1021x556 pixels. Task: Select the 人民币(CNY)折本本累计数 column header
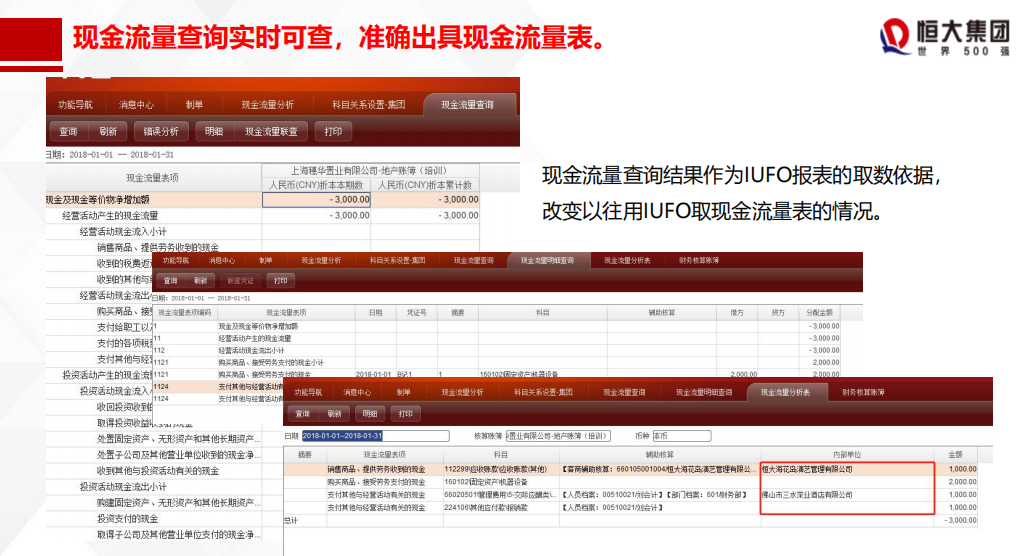[x=425, y=185]
